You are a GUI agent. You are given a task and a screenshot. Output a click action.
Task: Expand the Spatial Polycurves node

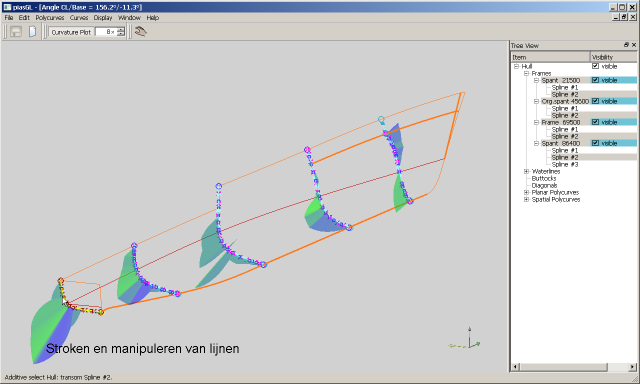click(527, 200)
